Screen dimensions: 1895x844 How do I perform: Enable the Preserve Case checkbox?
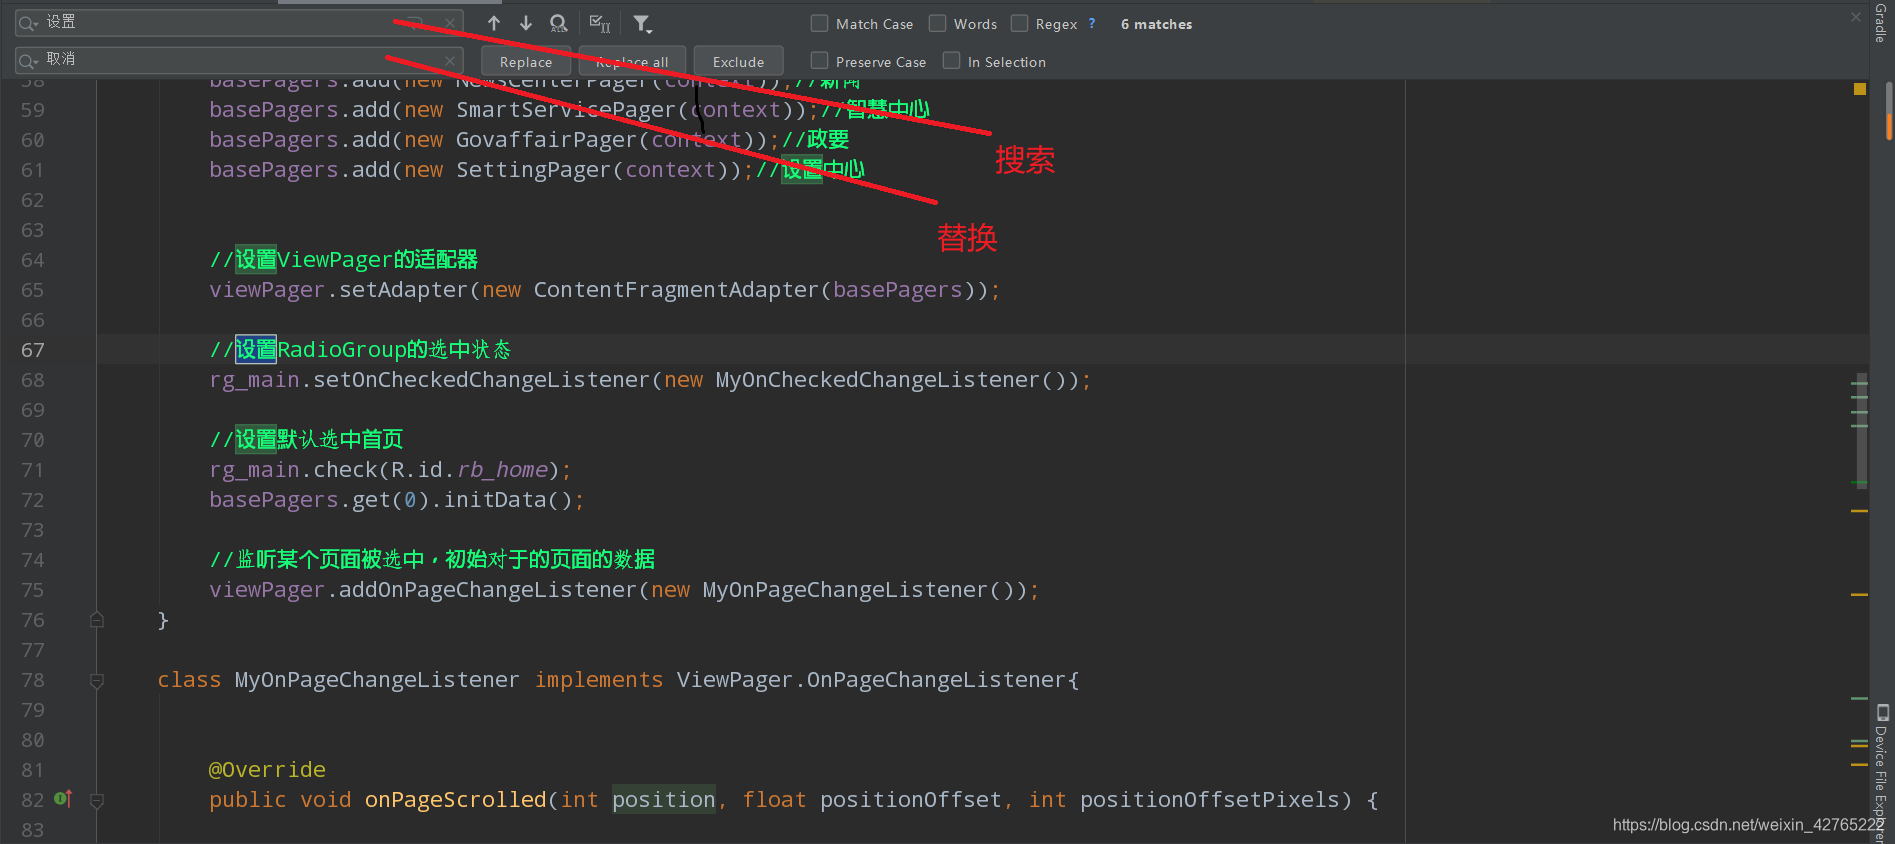820,61
